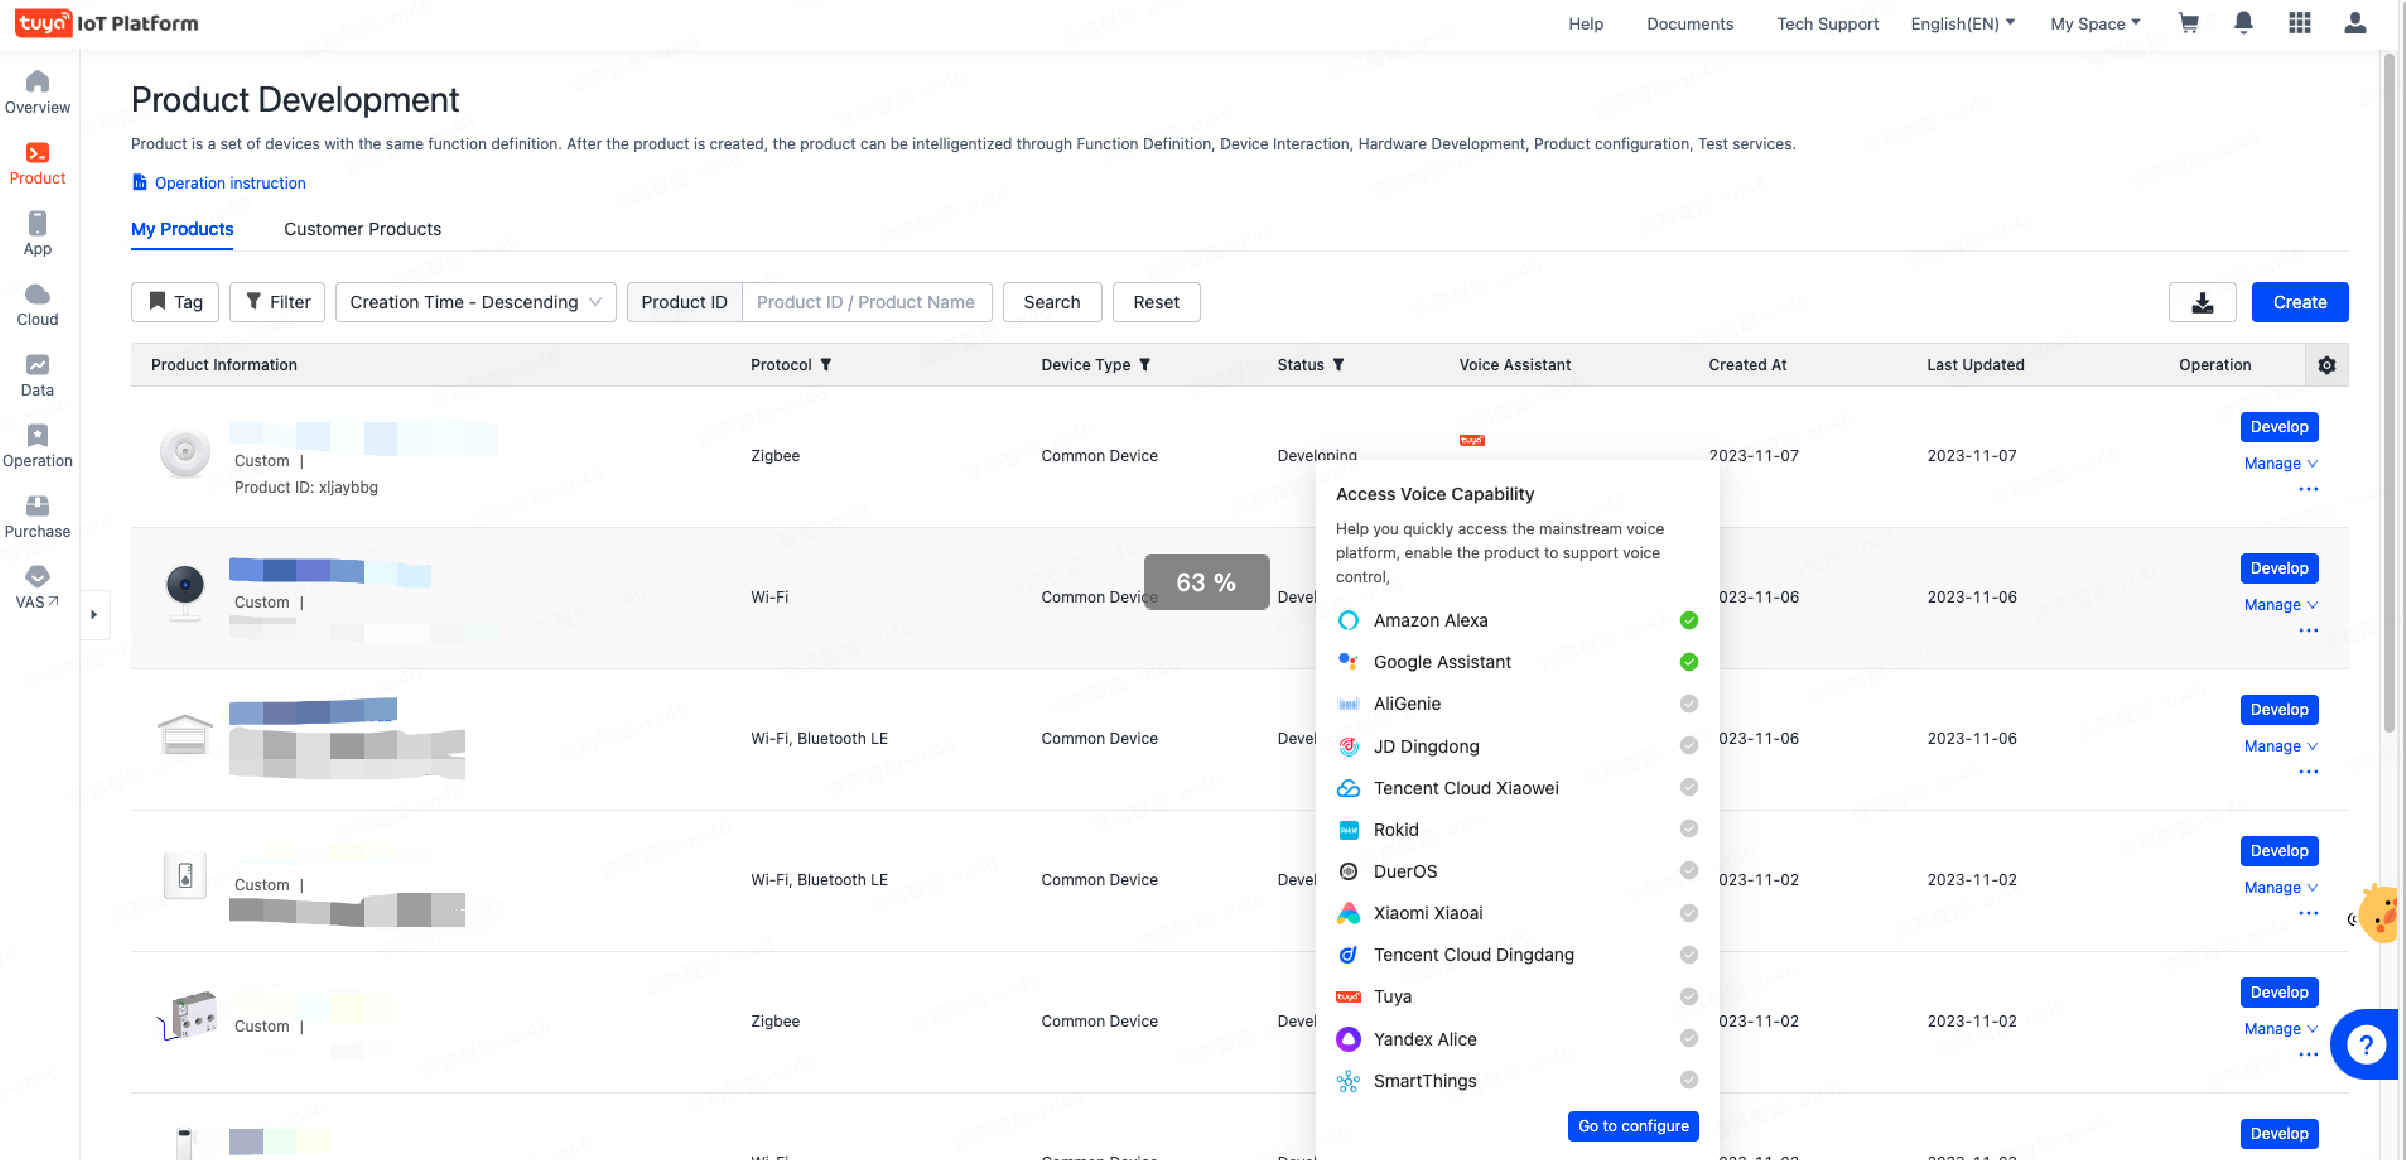
Task: Click the Tuya voice assistant badge in first row
Action: 1471,440
